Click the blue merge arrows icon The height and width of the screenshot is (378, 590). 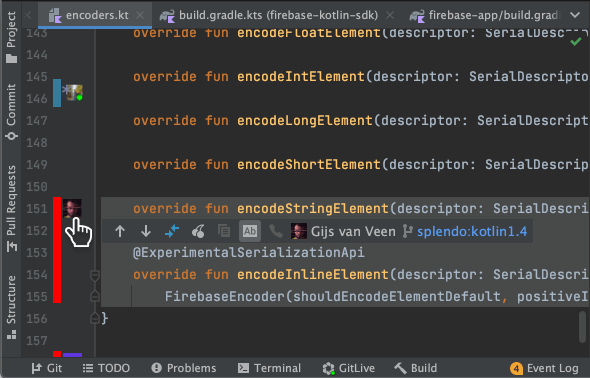tap(172, 231)
